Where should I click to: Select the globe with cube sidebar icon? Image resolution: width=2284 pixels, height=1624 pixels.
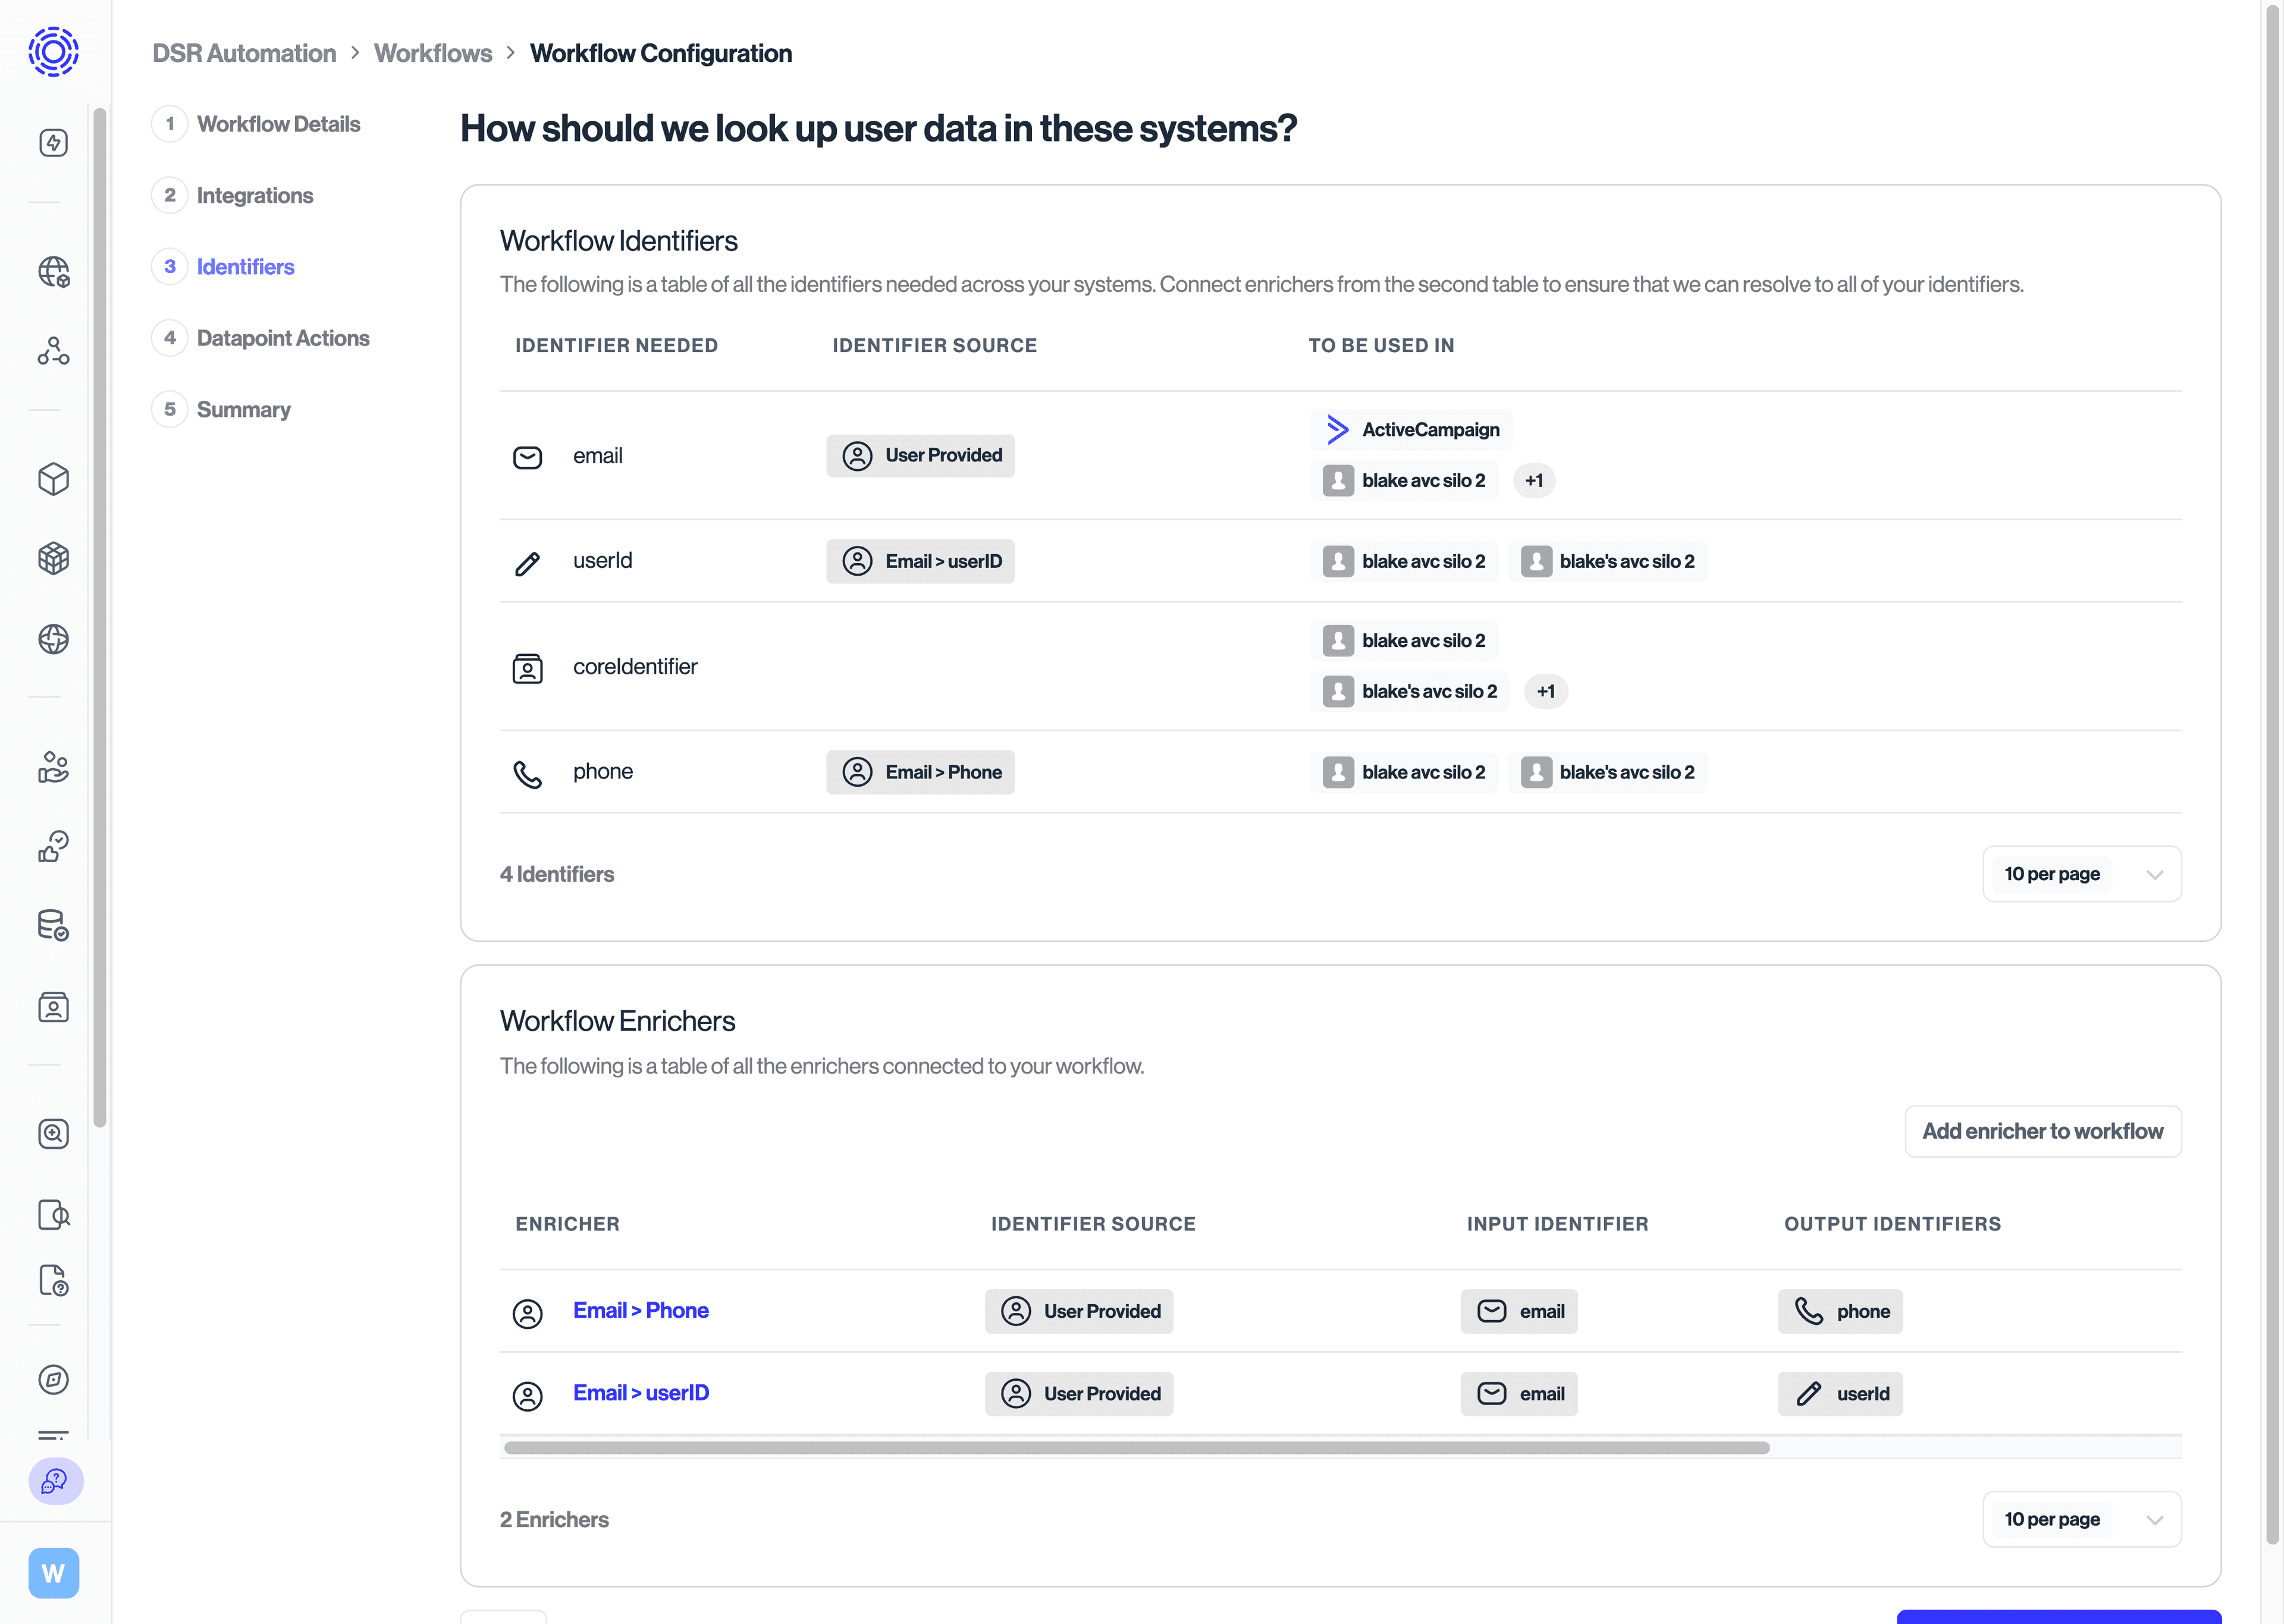tap(53, 271)
